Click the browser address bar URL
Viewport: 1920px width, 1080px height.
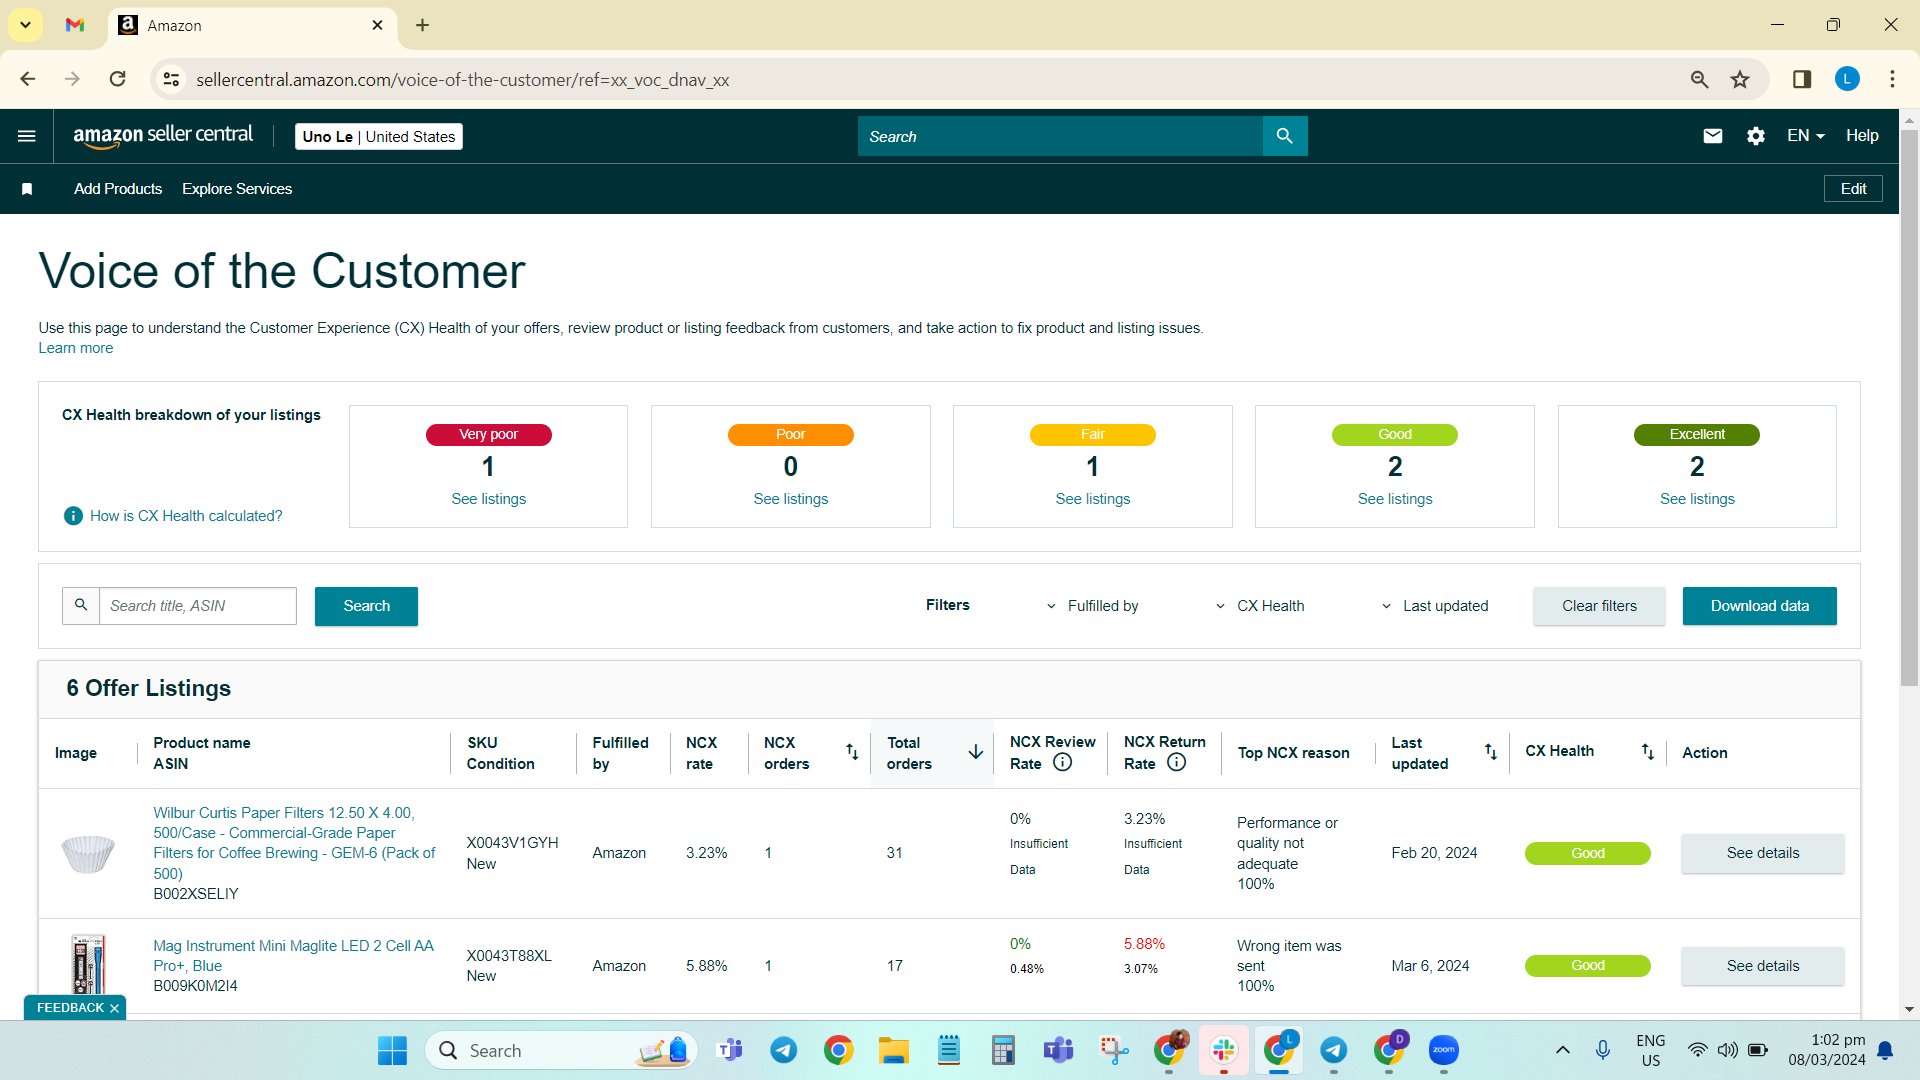click(x=462, y=80)
